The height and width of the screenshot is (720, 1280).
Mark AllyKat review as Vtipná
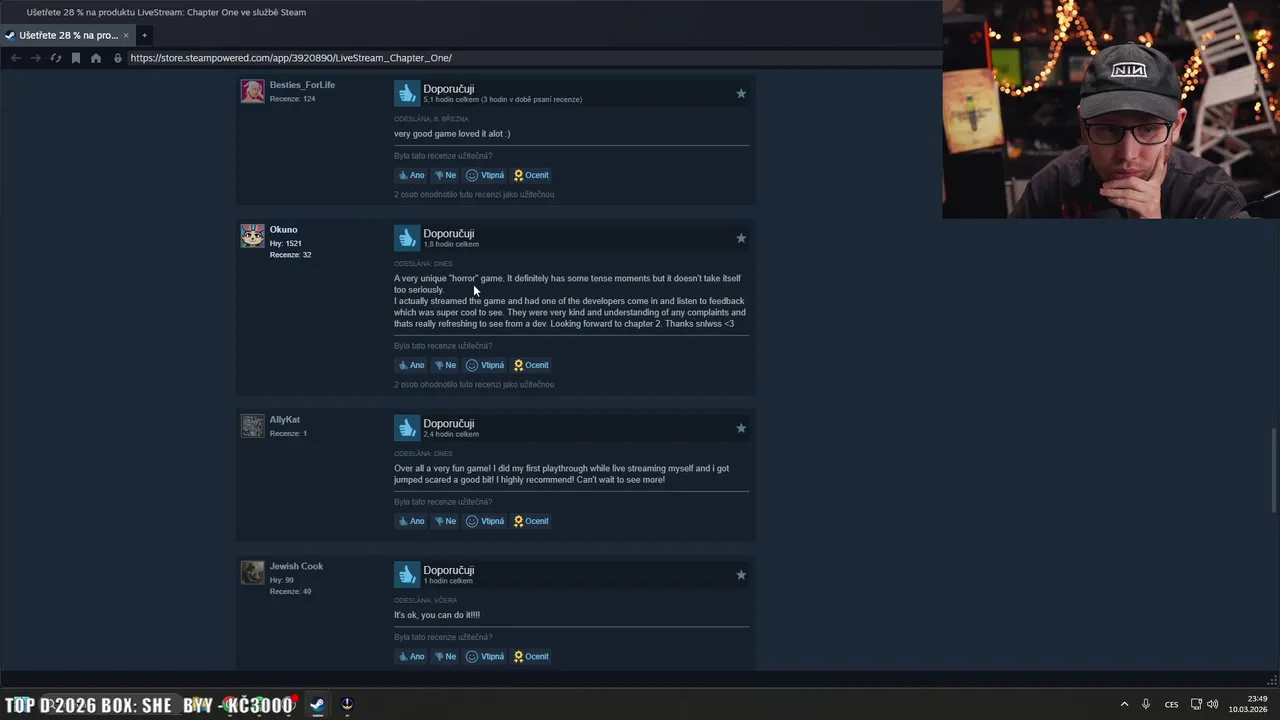coord(485,521)
